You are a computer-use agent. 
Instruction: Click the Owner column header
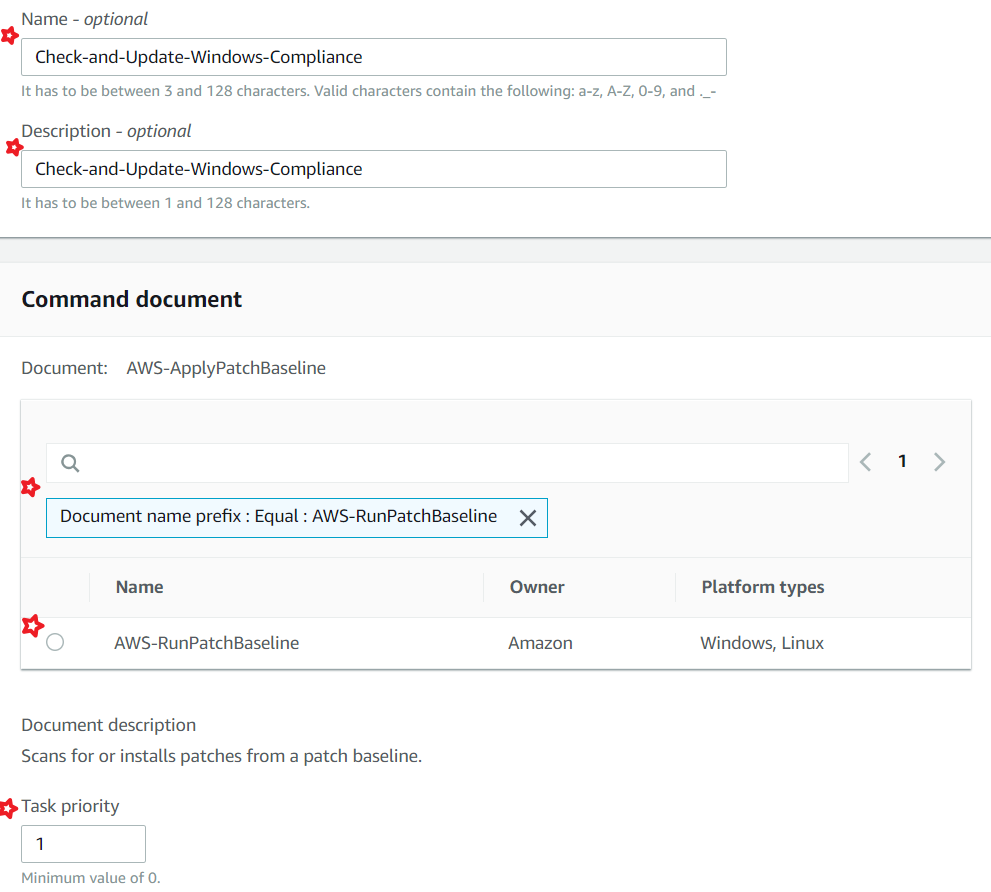(x=537, y=587)
